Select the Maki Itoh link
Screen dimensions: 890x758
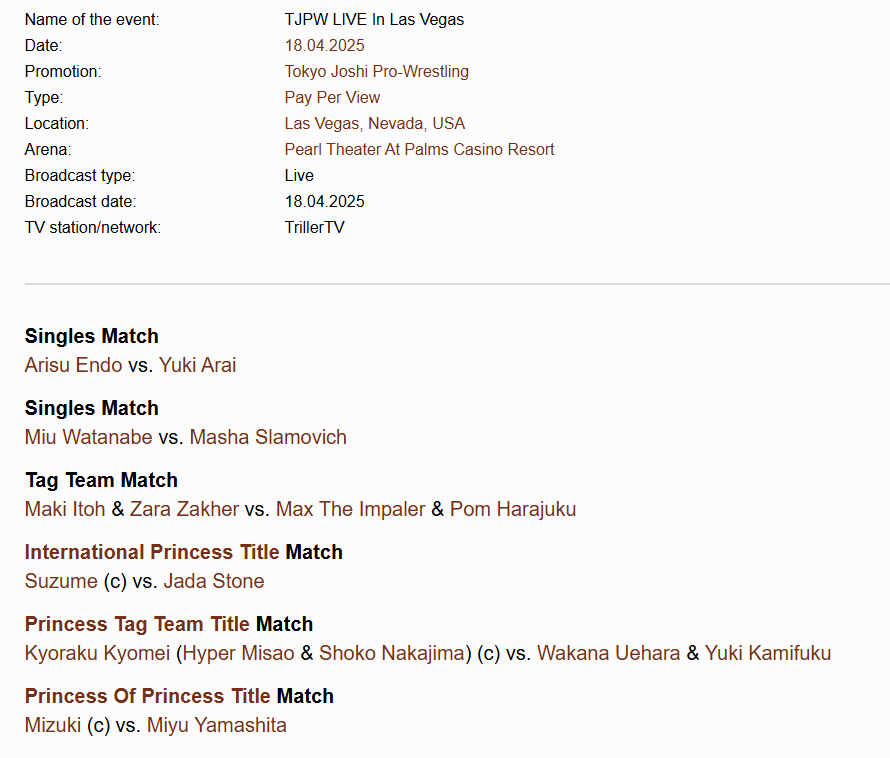tap(65, 509)
